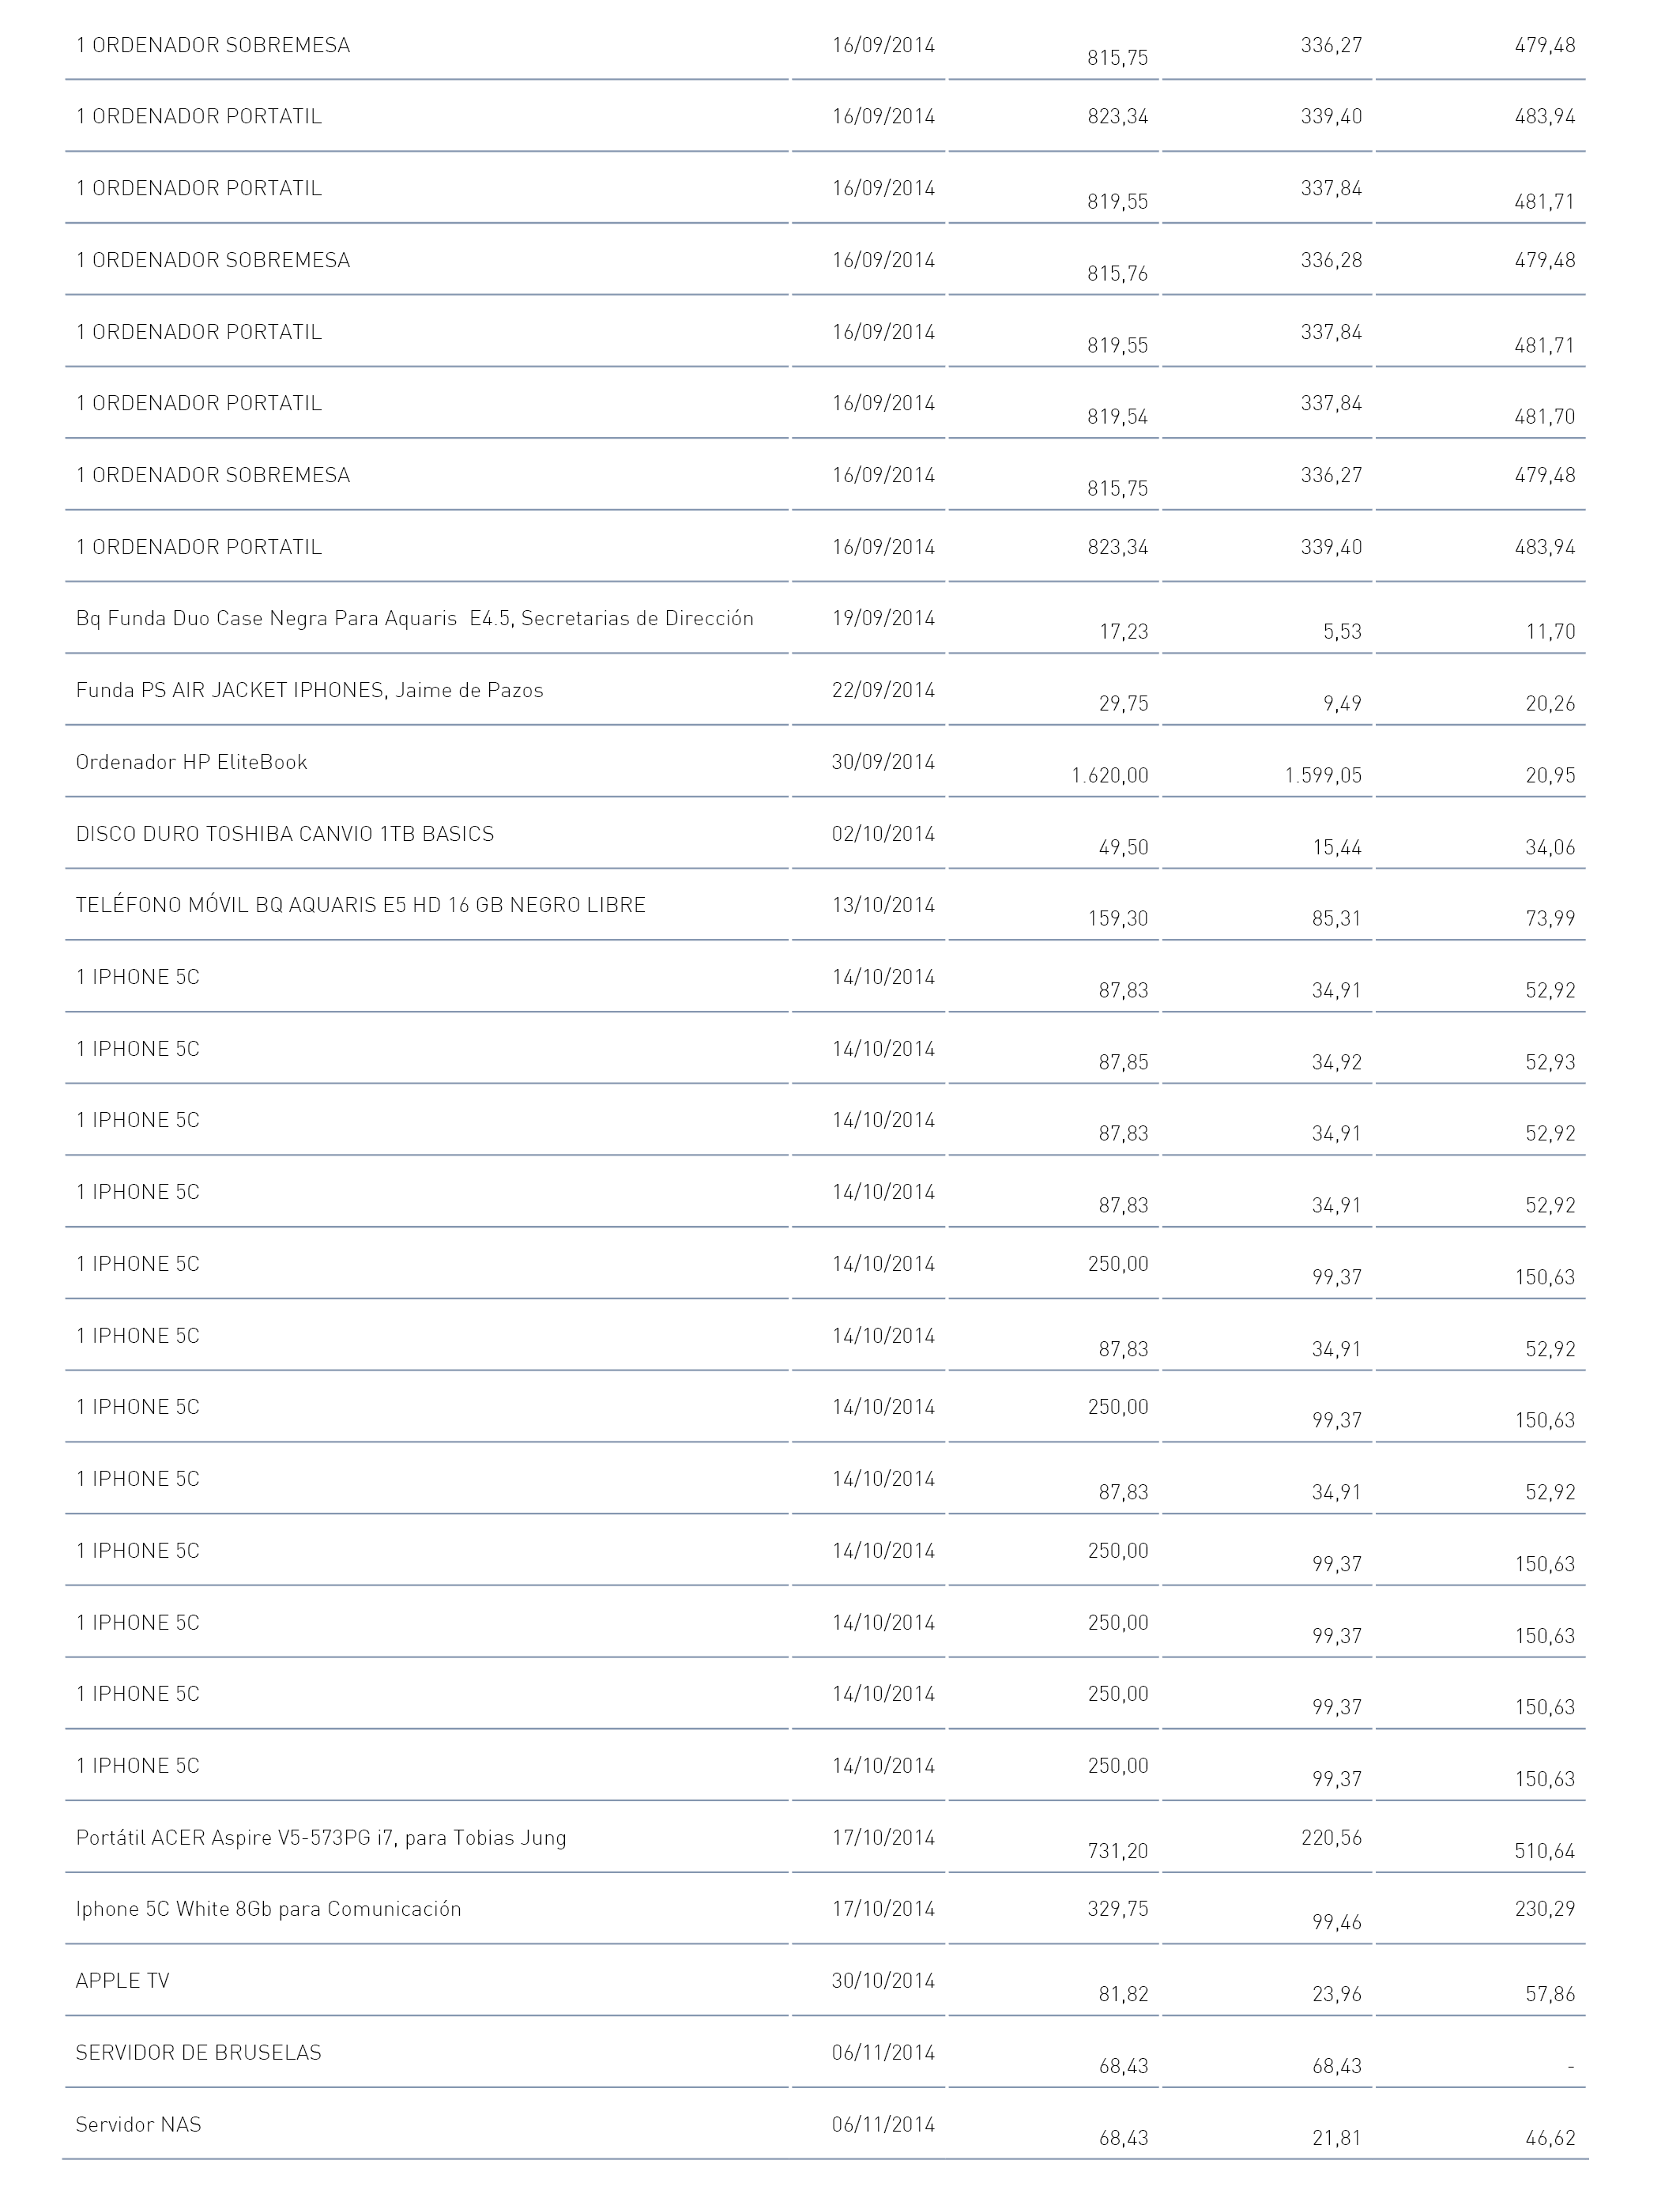Select the value 510,64
This screenshot has height=2194, width=1680.
click(1544, 1851)
